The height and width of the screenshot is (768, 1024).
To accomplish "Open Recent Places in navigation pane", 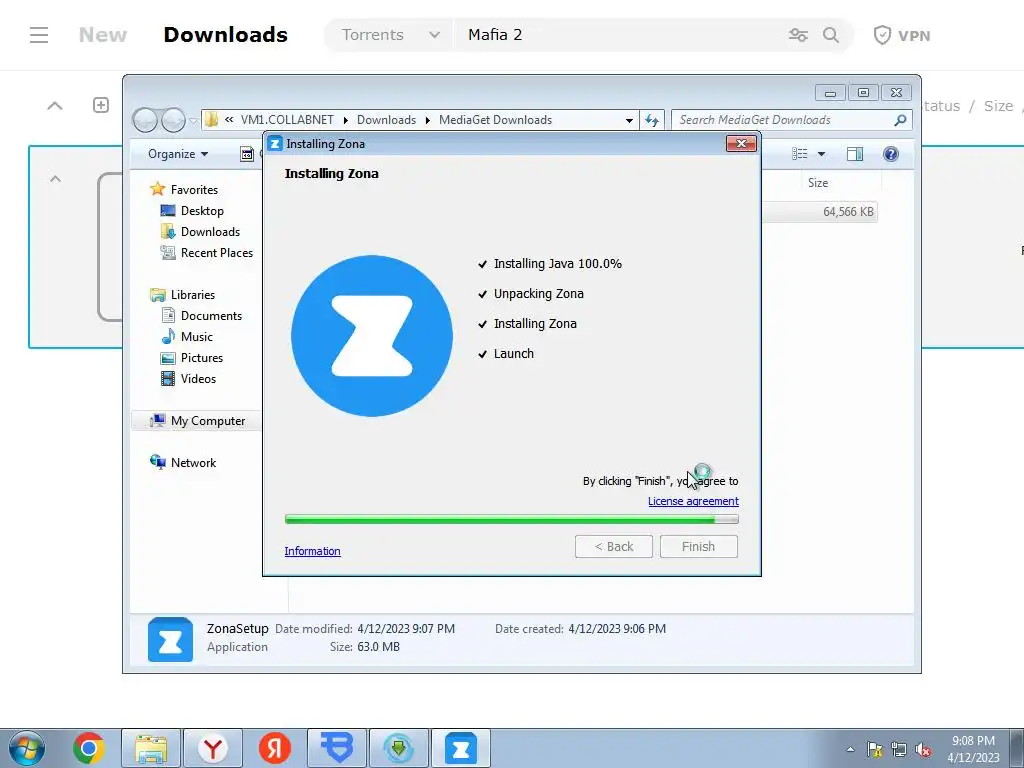I will click(216, 253).
